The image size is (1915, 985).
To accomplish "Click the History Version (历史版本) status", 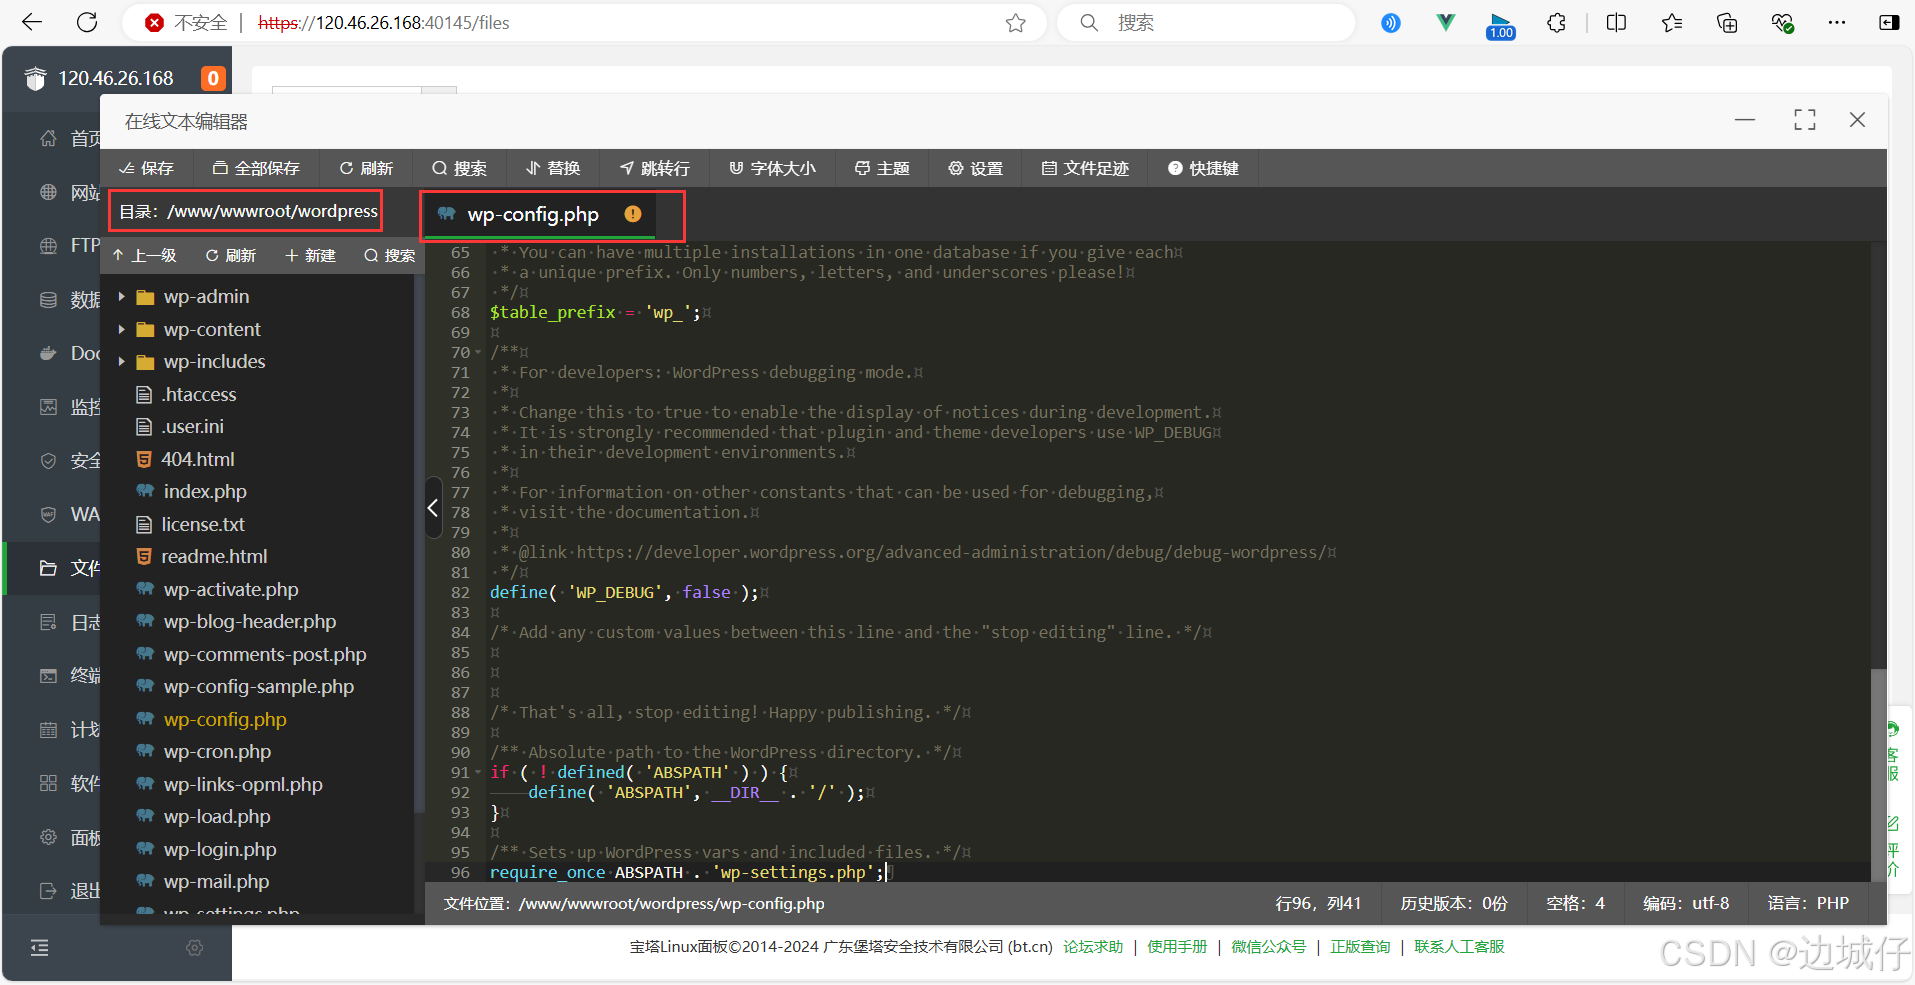I will click(1453, 904).
